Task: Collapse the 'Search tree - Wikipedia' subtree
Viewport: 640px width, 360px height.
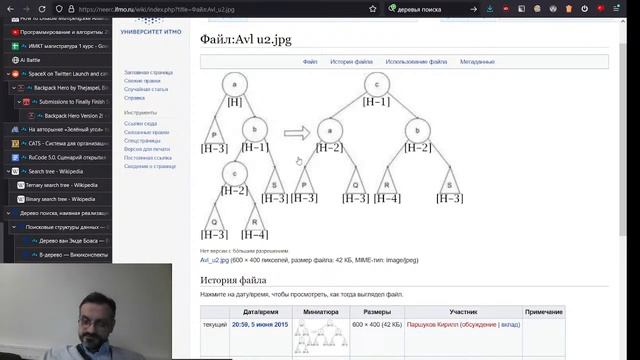Action: [8, 171]
